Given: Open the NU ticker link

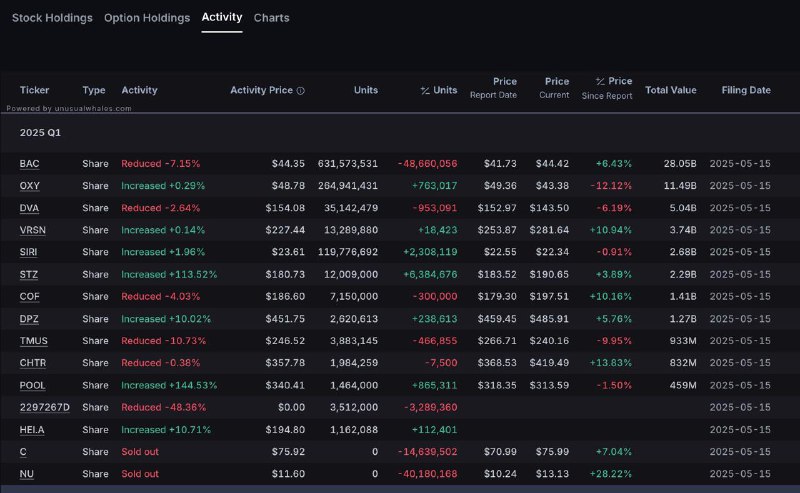Looking at the screenshot, I should coord(27,474).
